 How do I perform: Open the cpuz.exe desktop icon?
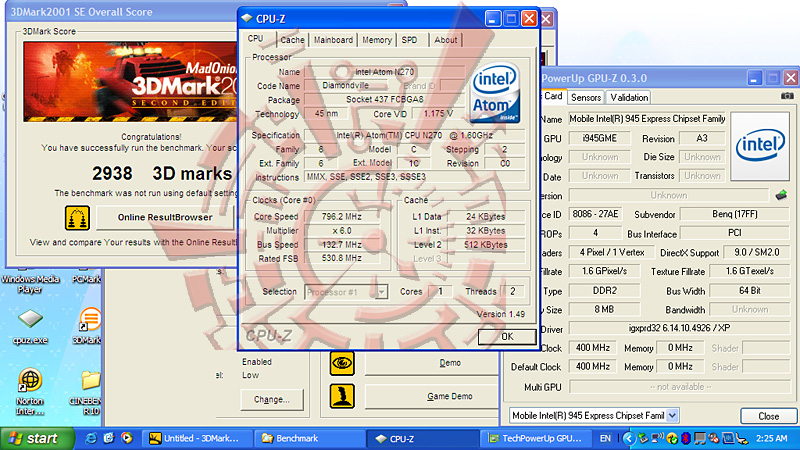30,326
